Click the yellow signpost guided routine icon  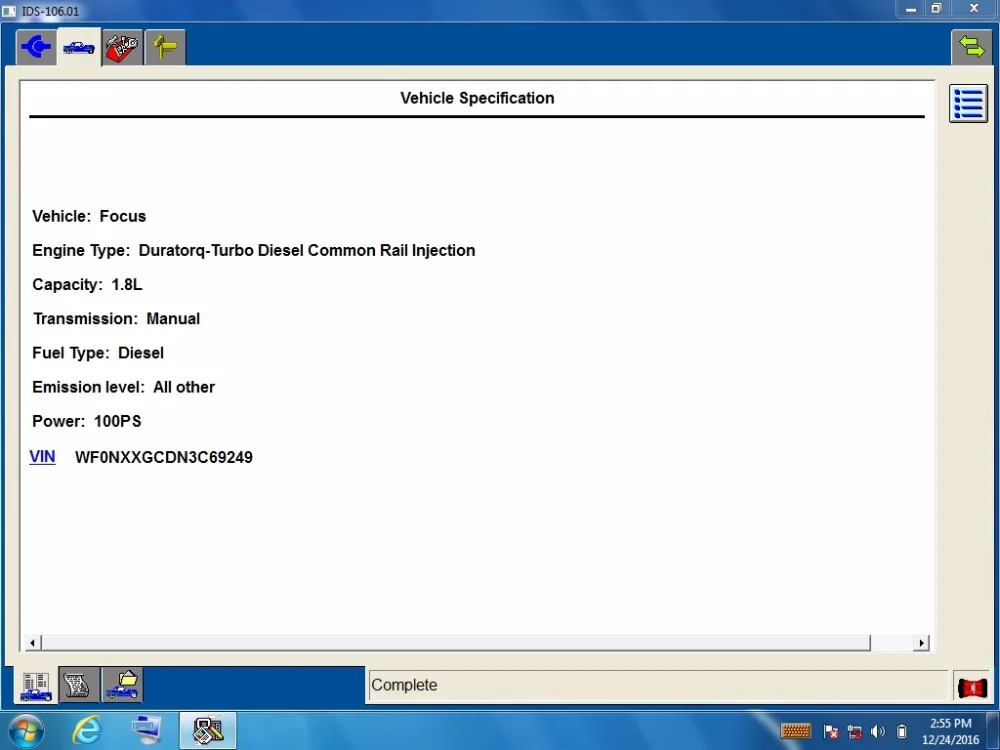(164, 47)
